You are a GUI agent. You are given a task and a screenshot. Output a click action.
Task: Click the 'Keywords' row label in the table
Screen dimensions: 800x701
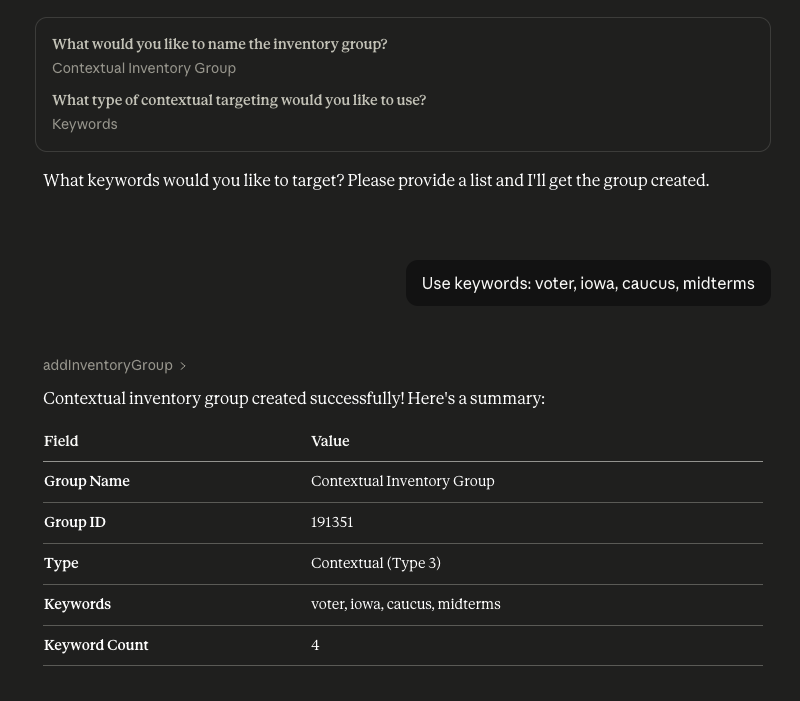click(x=78, y=604)
